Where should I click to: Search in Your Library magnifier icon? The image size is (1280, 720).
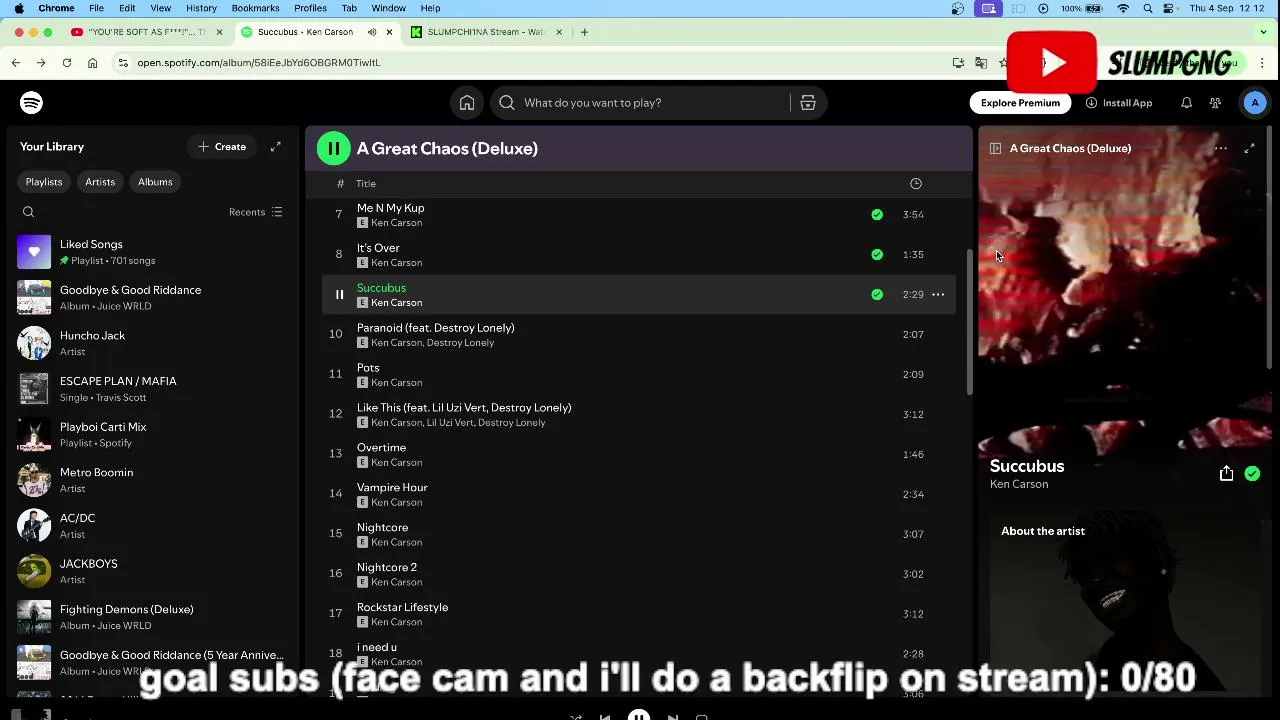(28, 212)
